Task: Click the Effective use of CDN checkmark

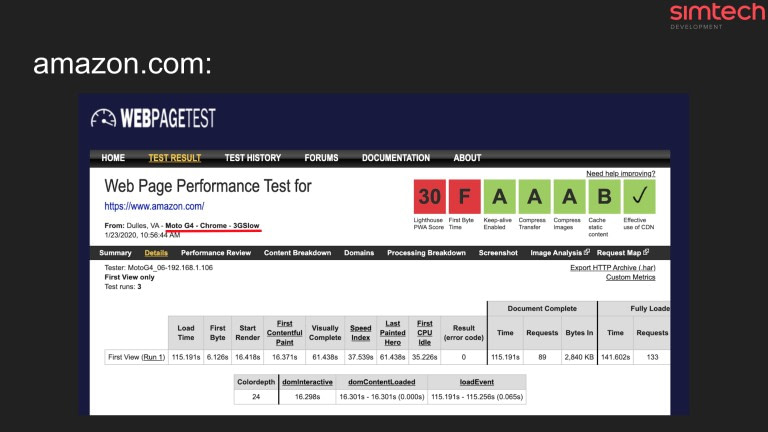Action: tap(639, 197)
